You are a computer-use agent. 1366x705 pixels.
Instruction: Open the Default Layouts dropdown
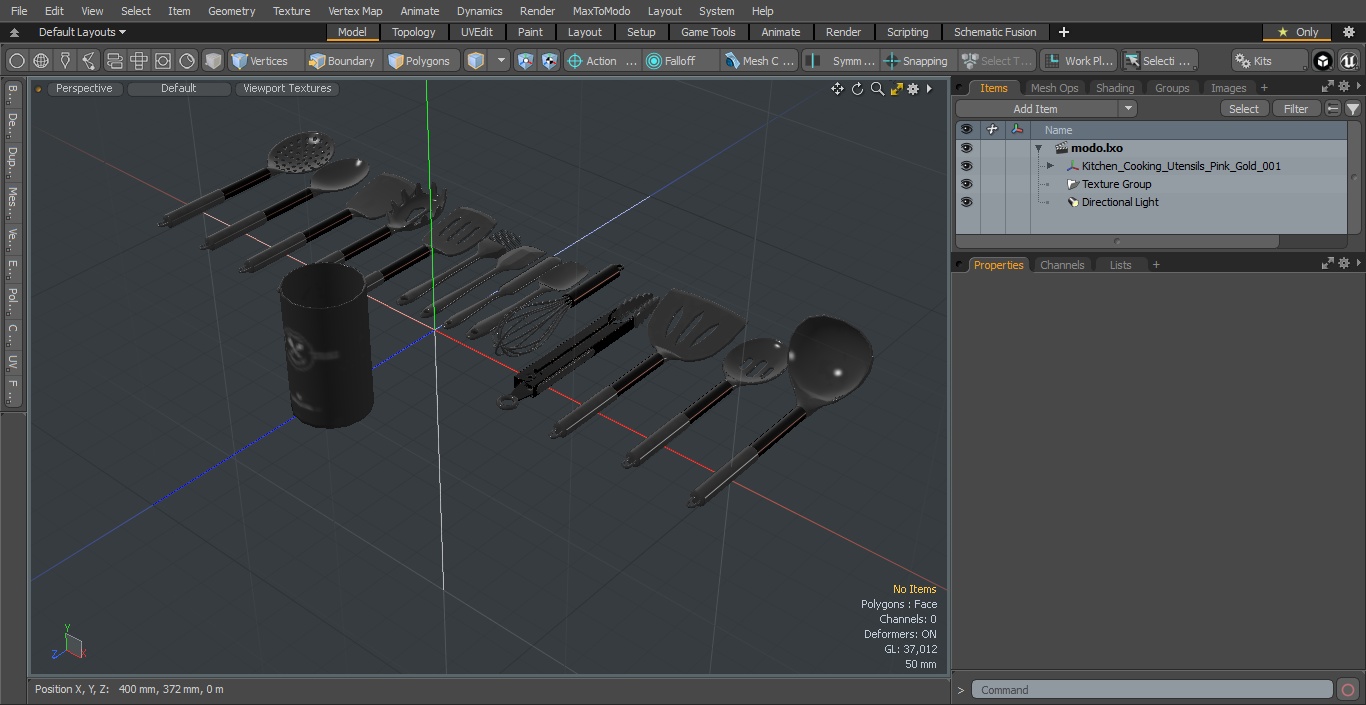click(82, 32)
